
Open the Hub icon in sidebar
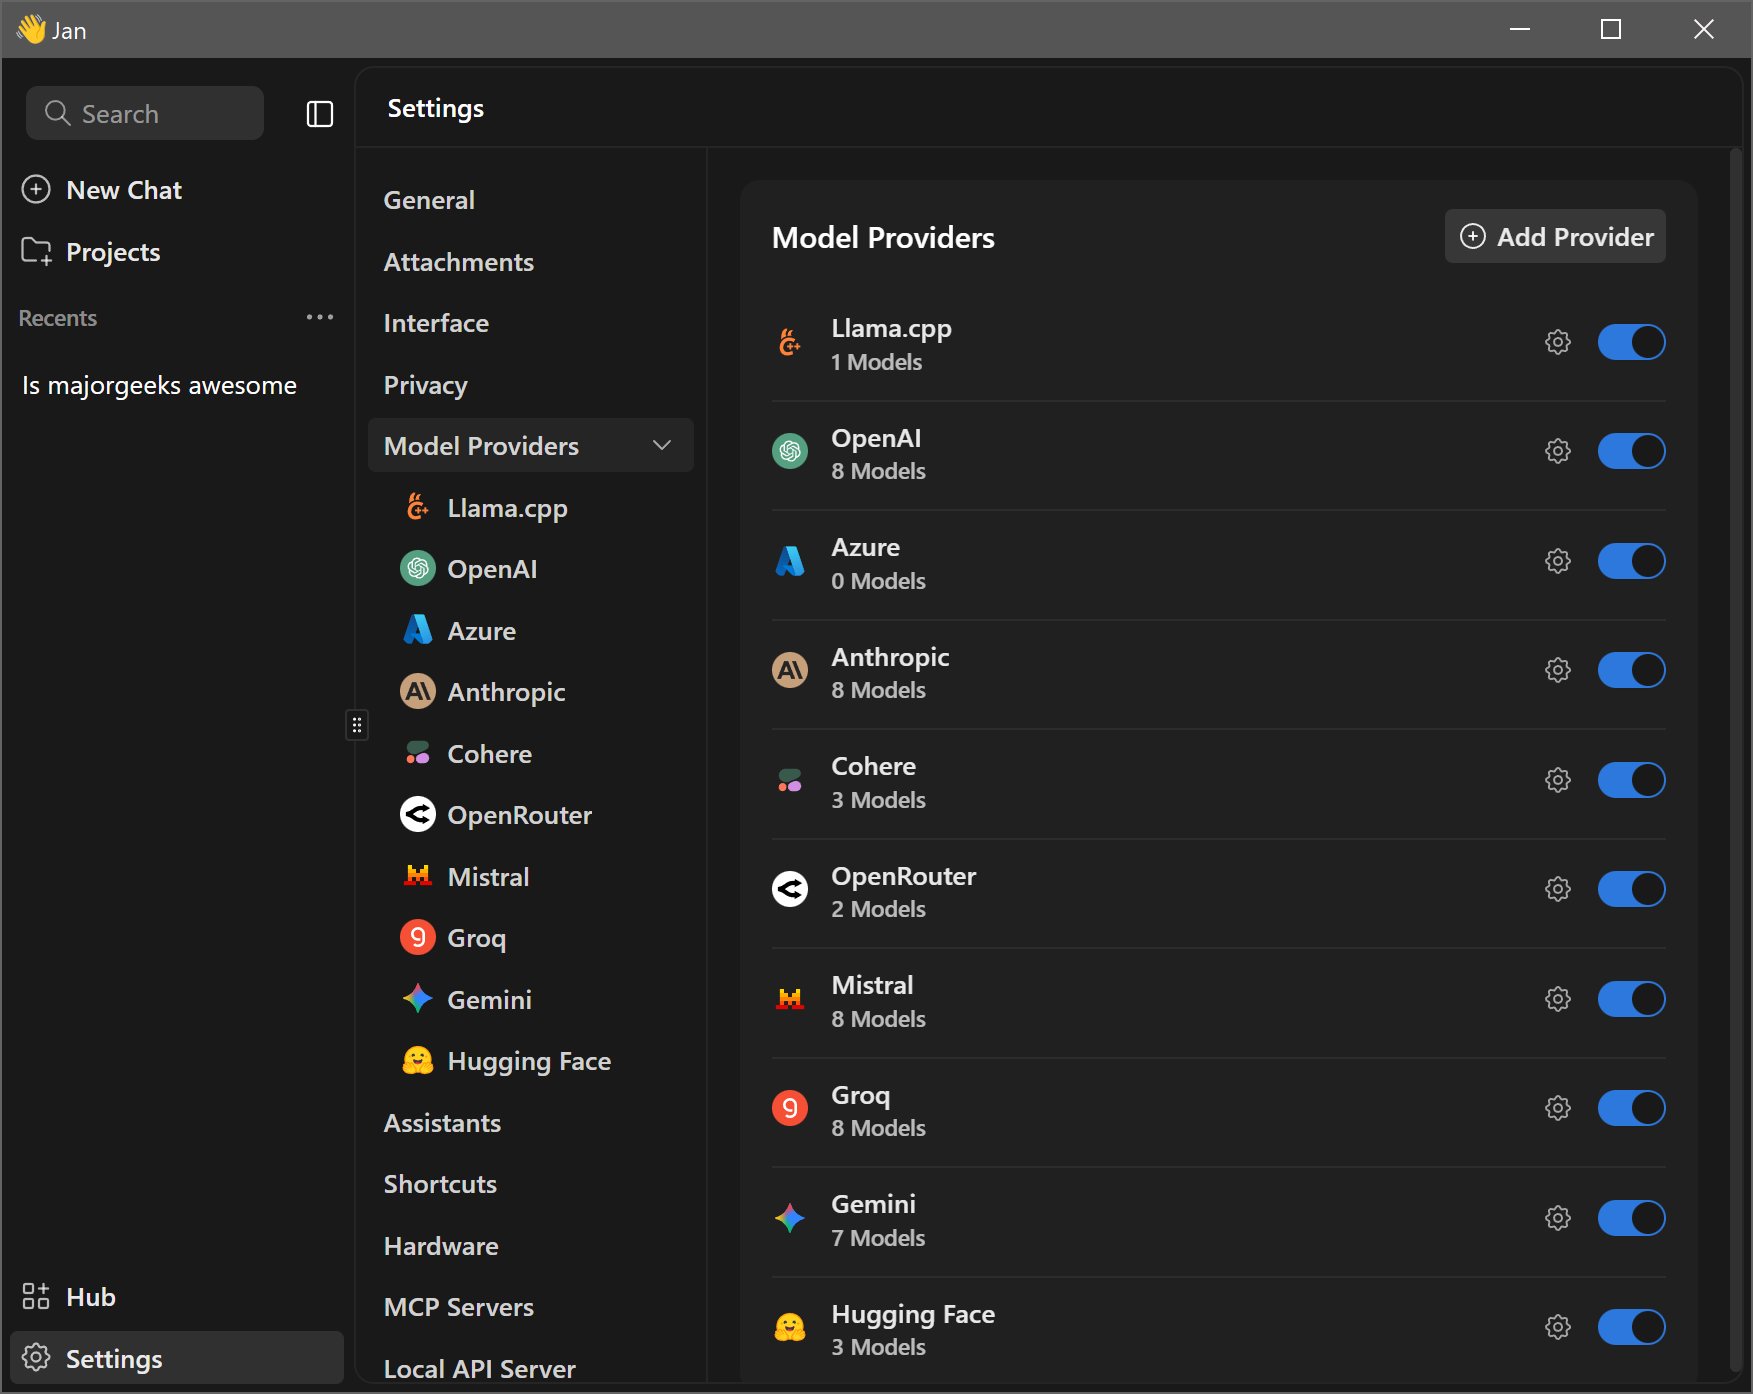click(x=36, y=1297)
